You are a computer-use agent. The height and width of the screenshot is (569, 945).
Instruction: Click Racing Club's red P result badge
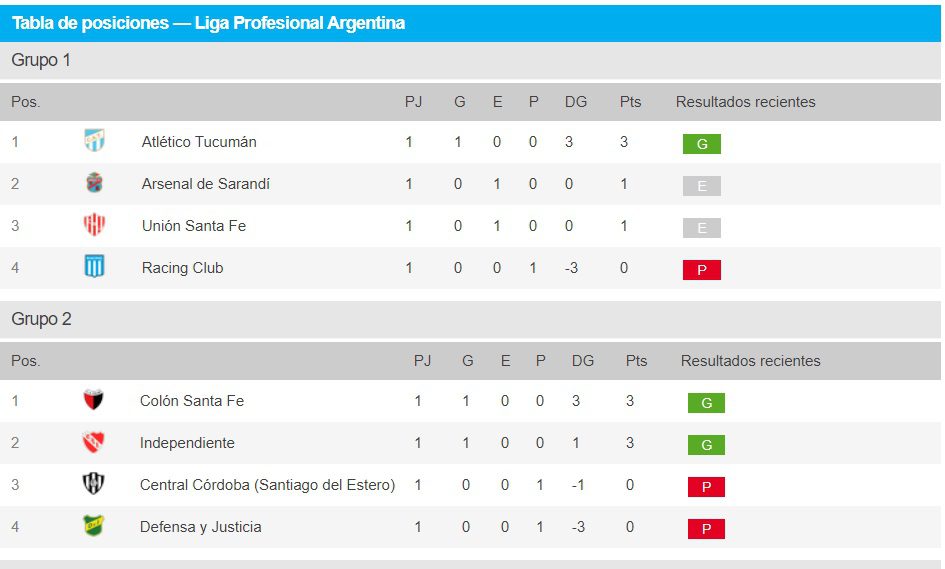click(701, 270)
